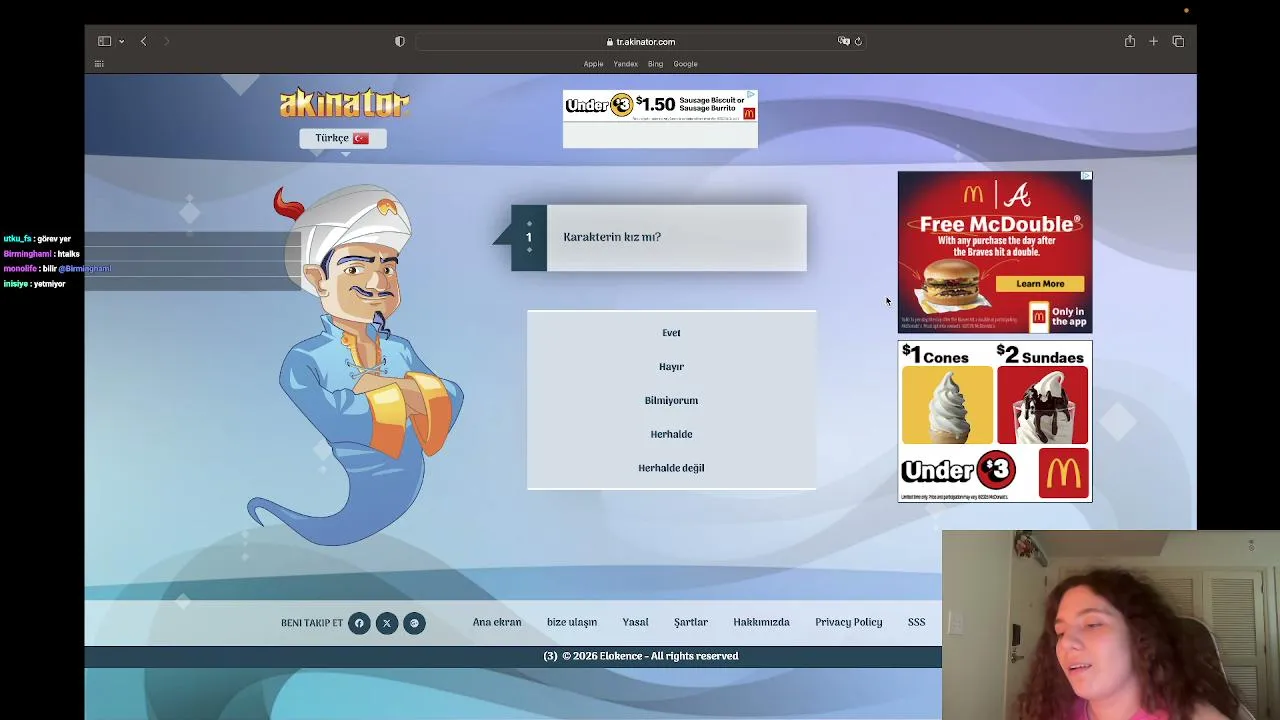
Task: Open Akinator's X (Twitter) page icon
Action: (387, 623)
